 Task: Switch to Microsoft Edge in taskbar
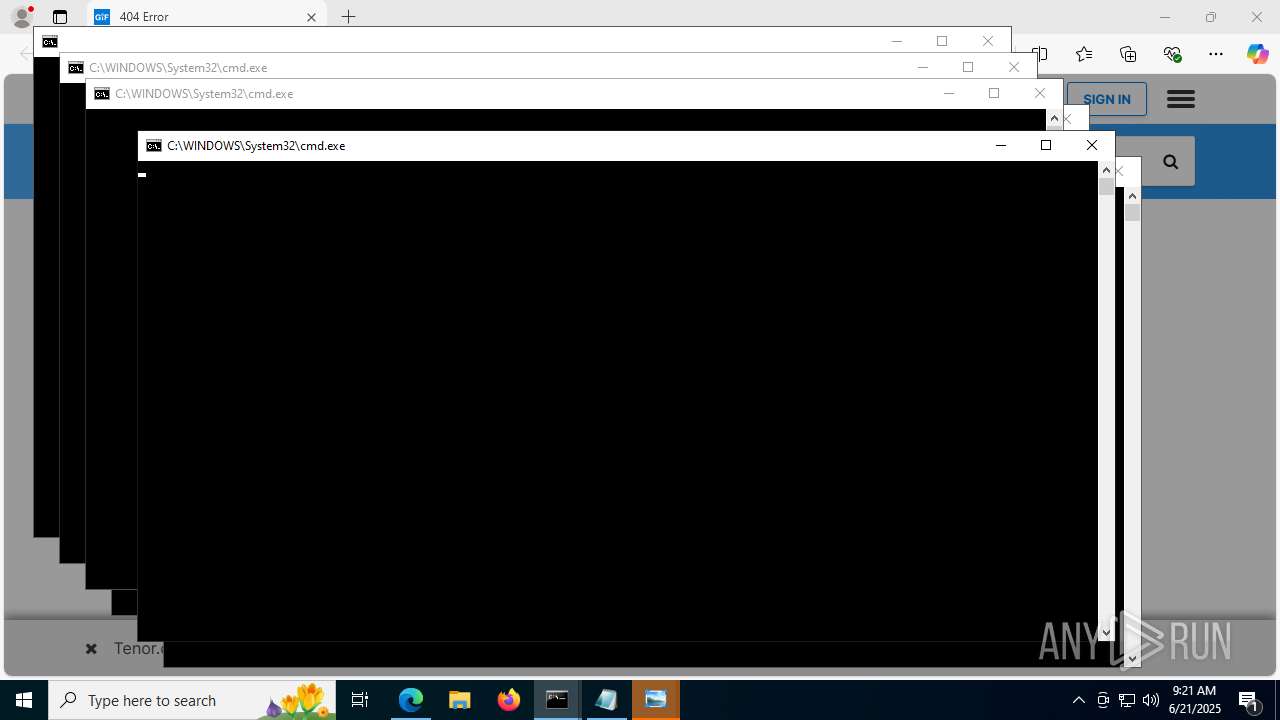point(411,700)
